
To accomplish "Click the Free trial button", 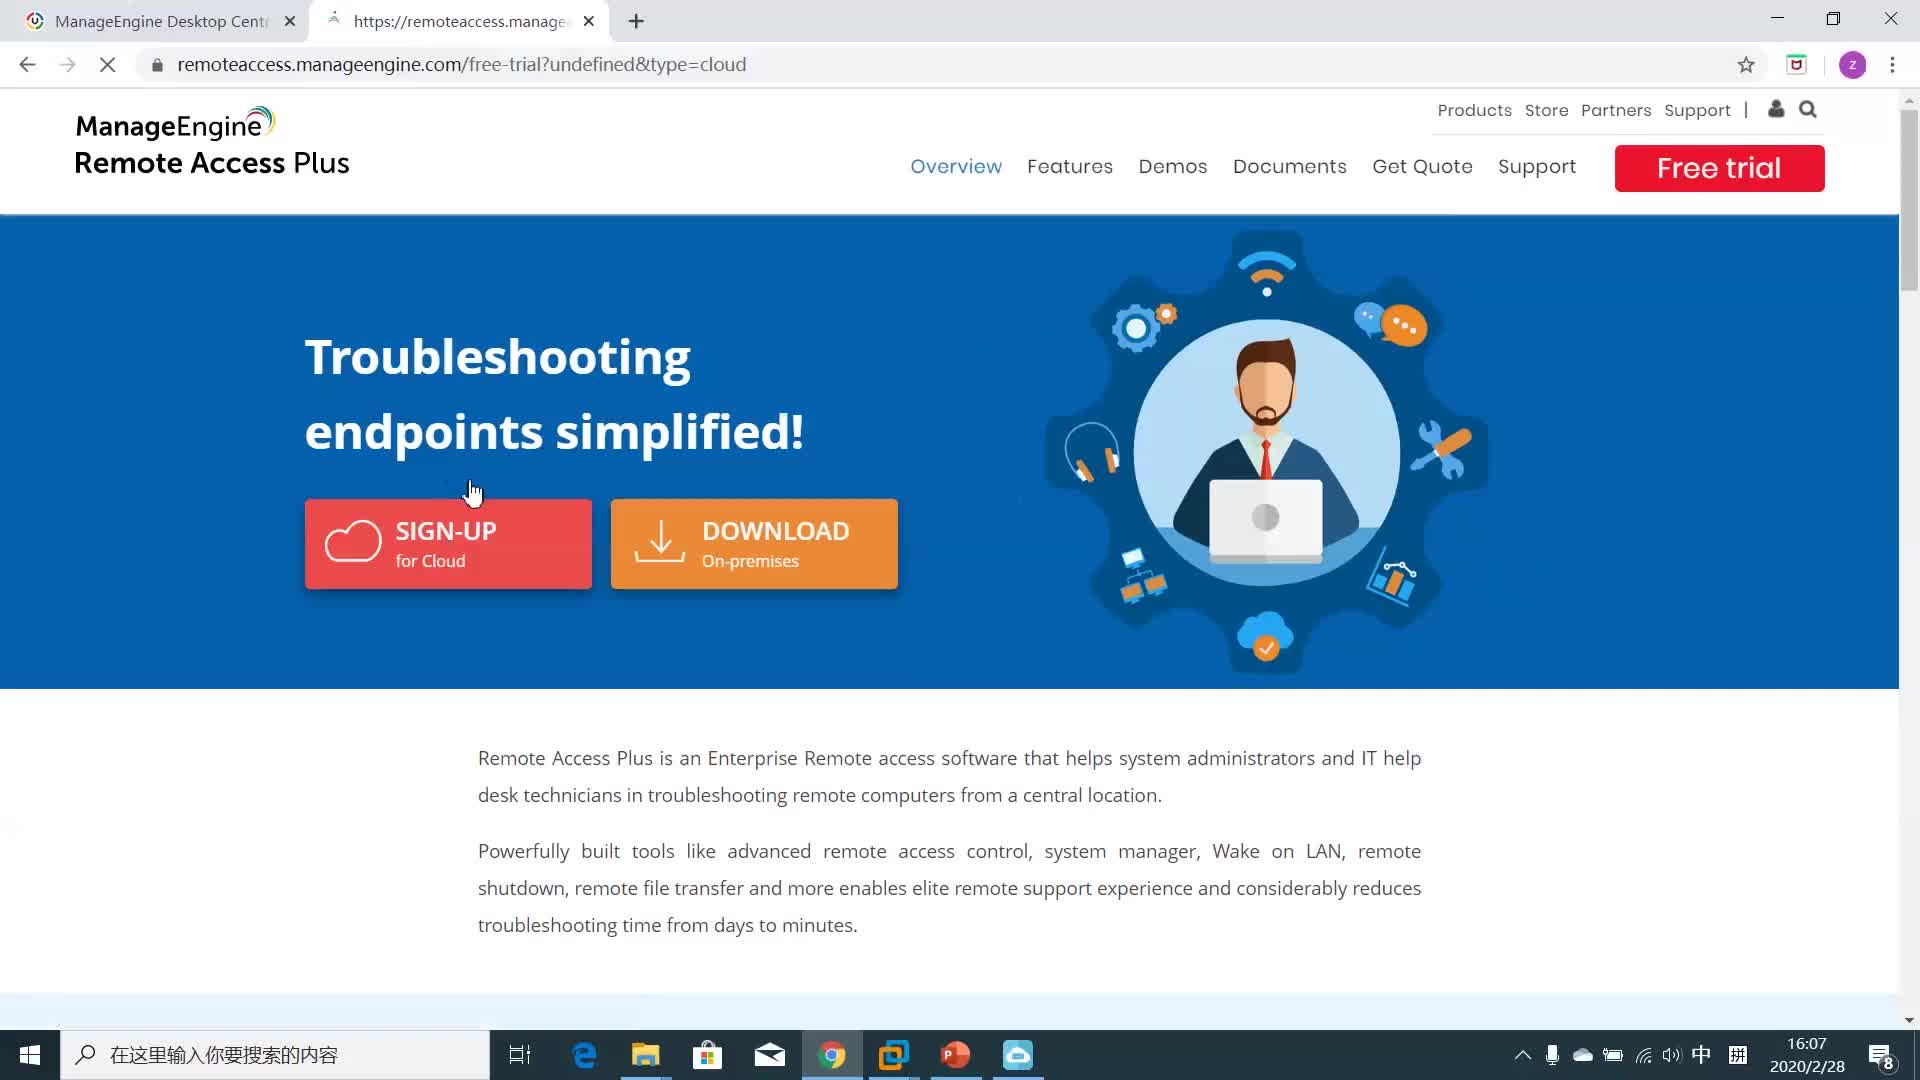I will (x=1718, y=168).
